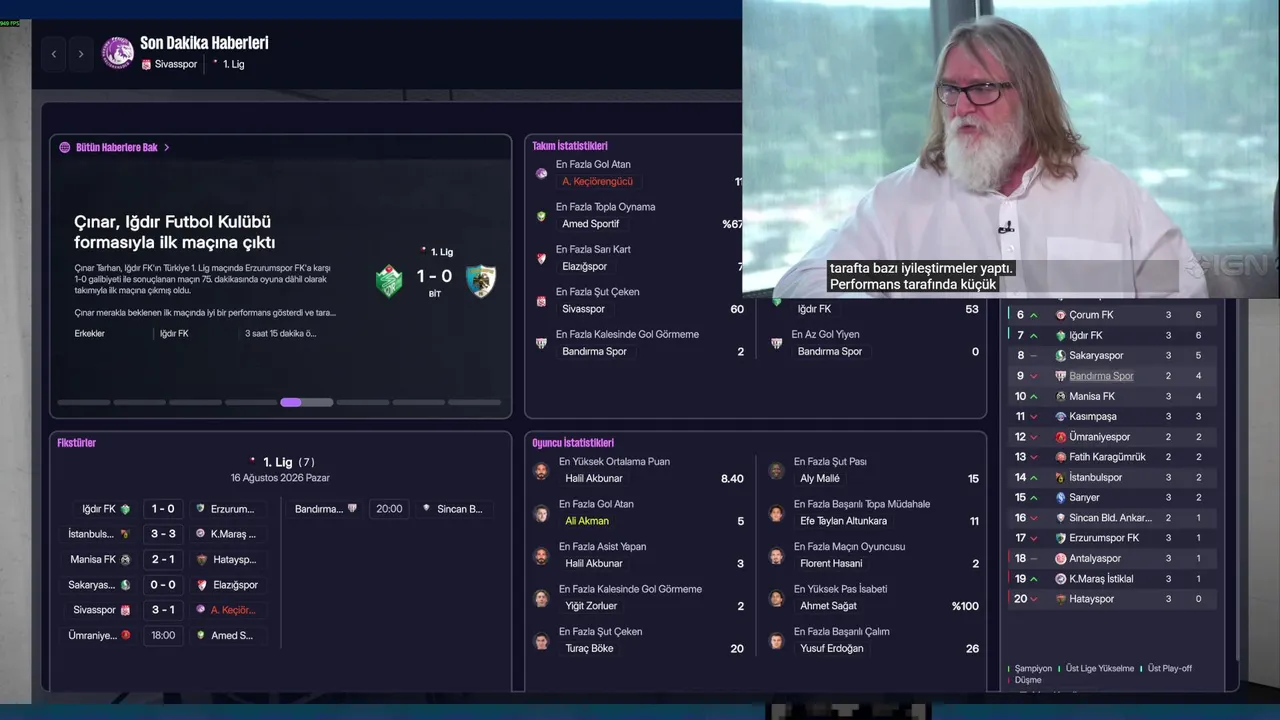Open 1. Lig (7) fixtures round title
This screenshot has height=720, width=1280.
288,462
